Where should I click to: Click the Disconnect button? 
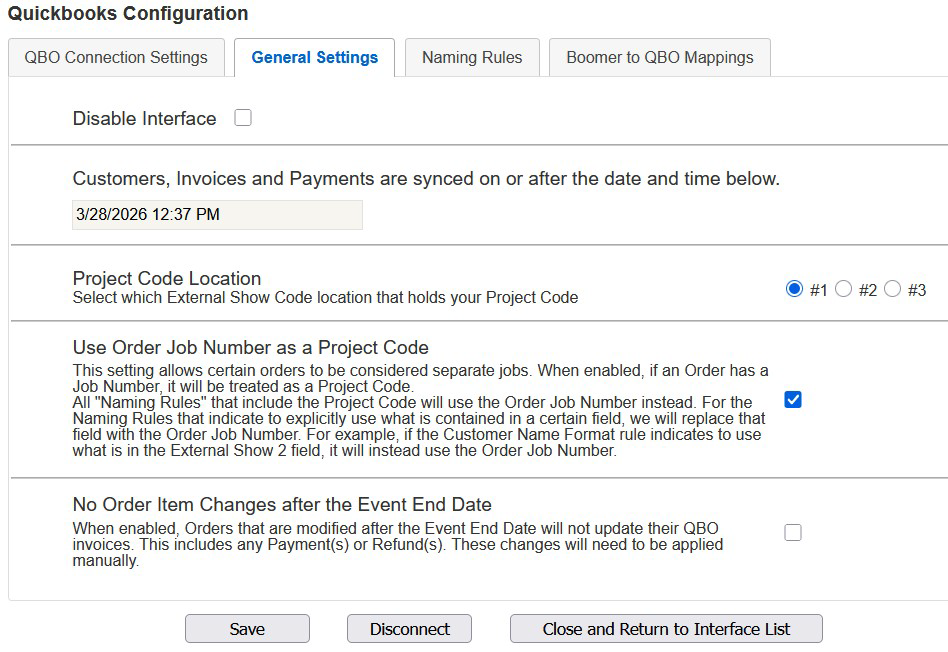tap(409, 629)
